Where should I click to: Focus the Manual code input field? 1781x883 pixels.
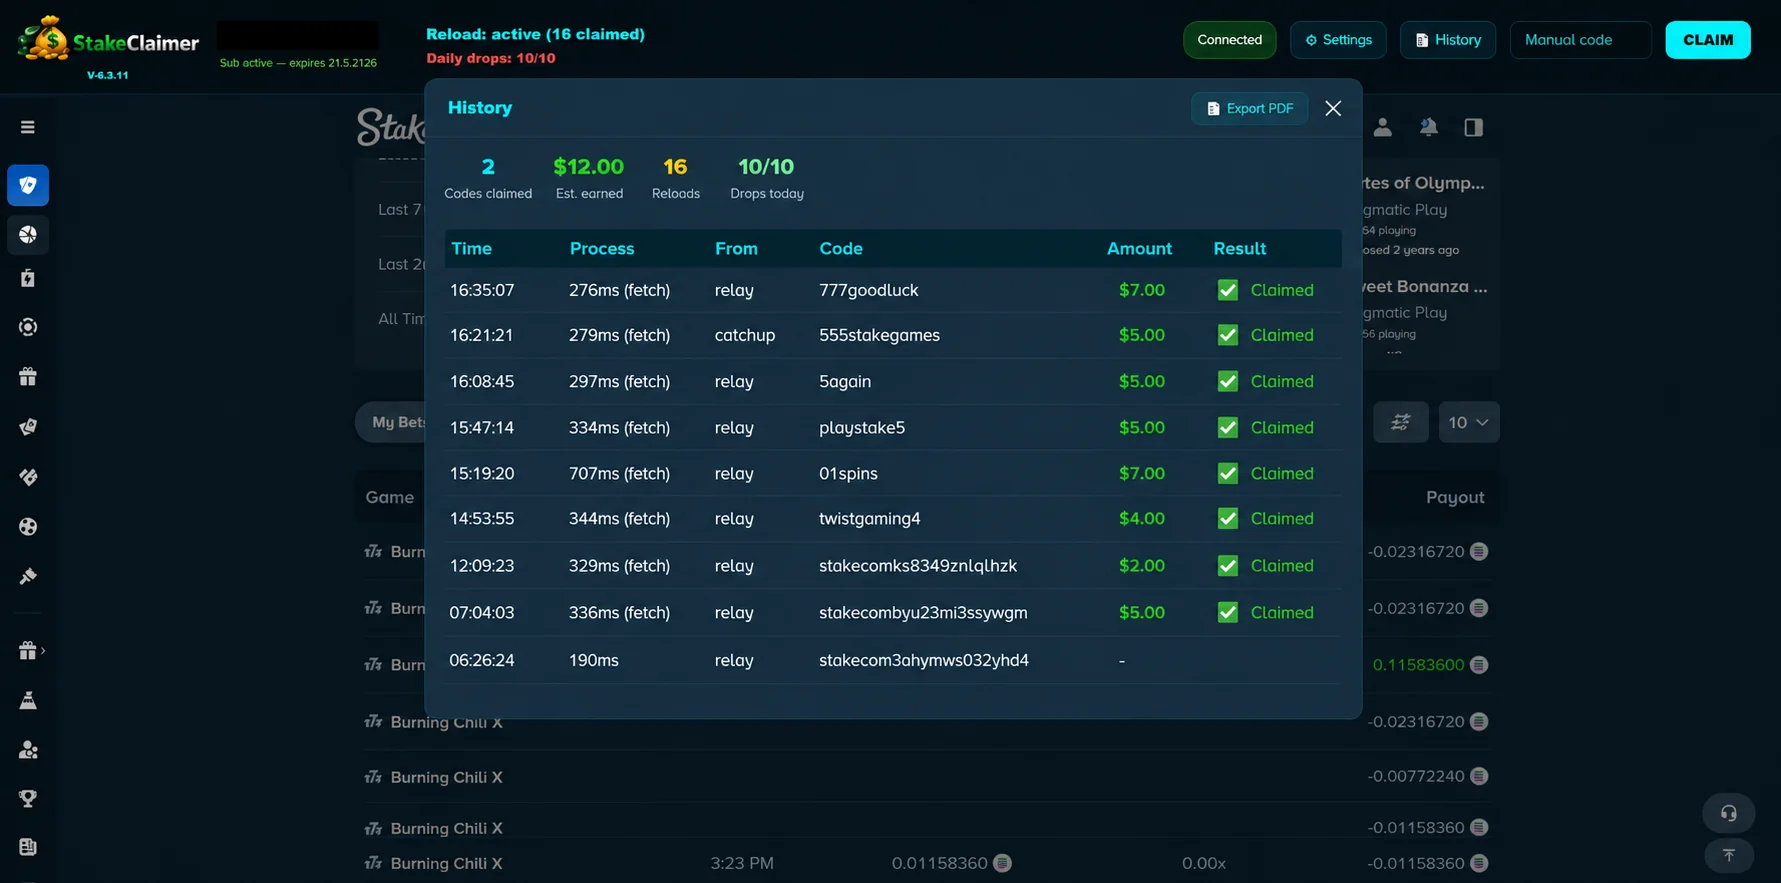point(1580,40)
